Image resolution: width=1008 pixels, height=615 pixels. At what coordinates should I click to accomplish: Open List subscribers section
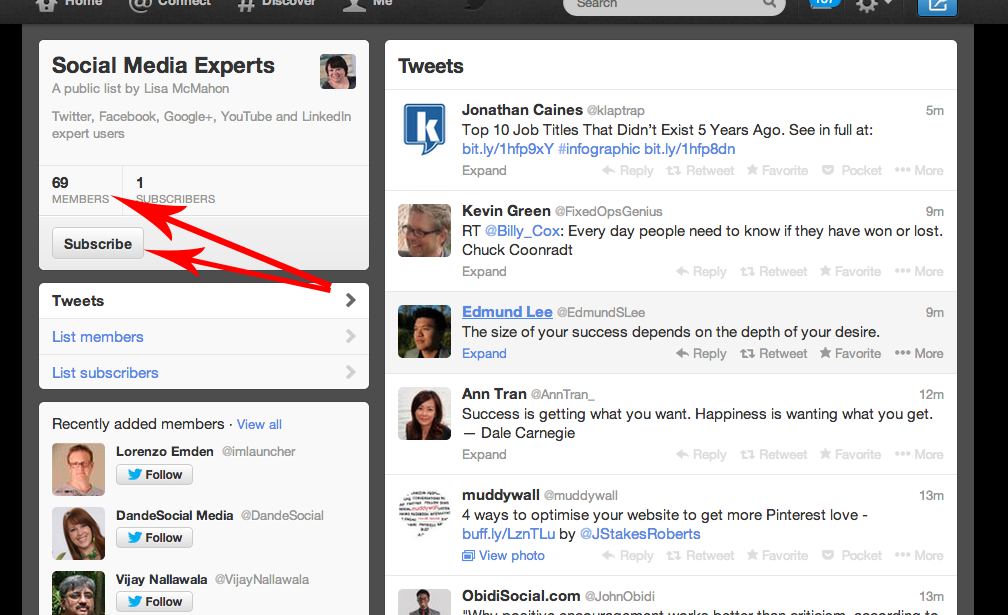point(105,373)
